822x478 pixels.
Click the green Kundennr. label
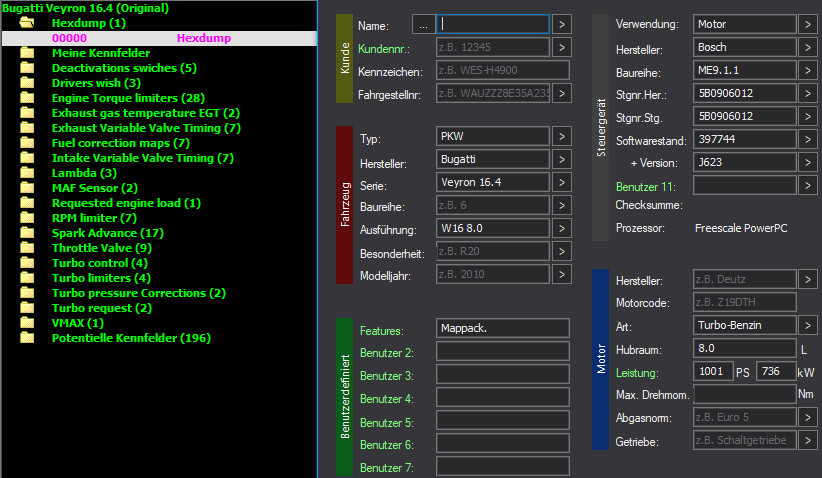pyautogui.click(x=384, y=49)
